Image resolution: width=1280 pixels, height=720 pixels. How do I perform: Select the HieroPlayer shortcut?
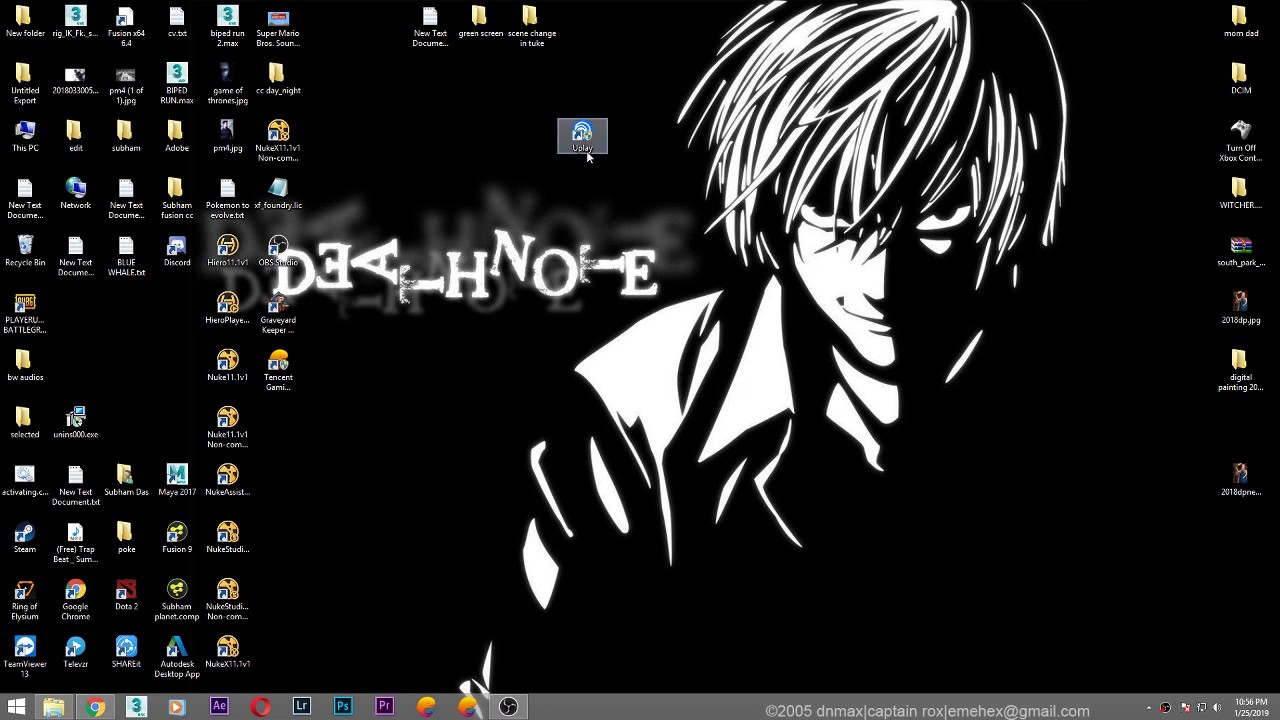228,308
